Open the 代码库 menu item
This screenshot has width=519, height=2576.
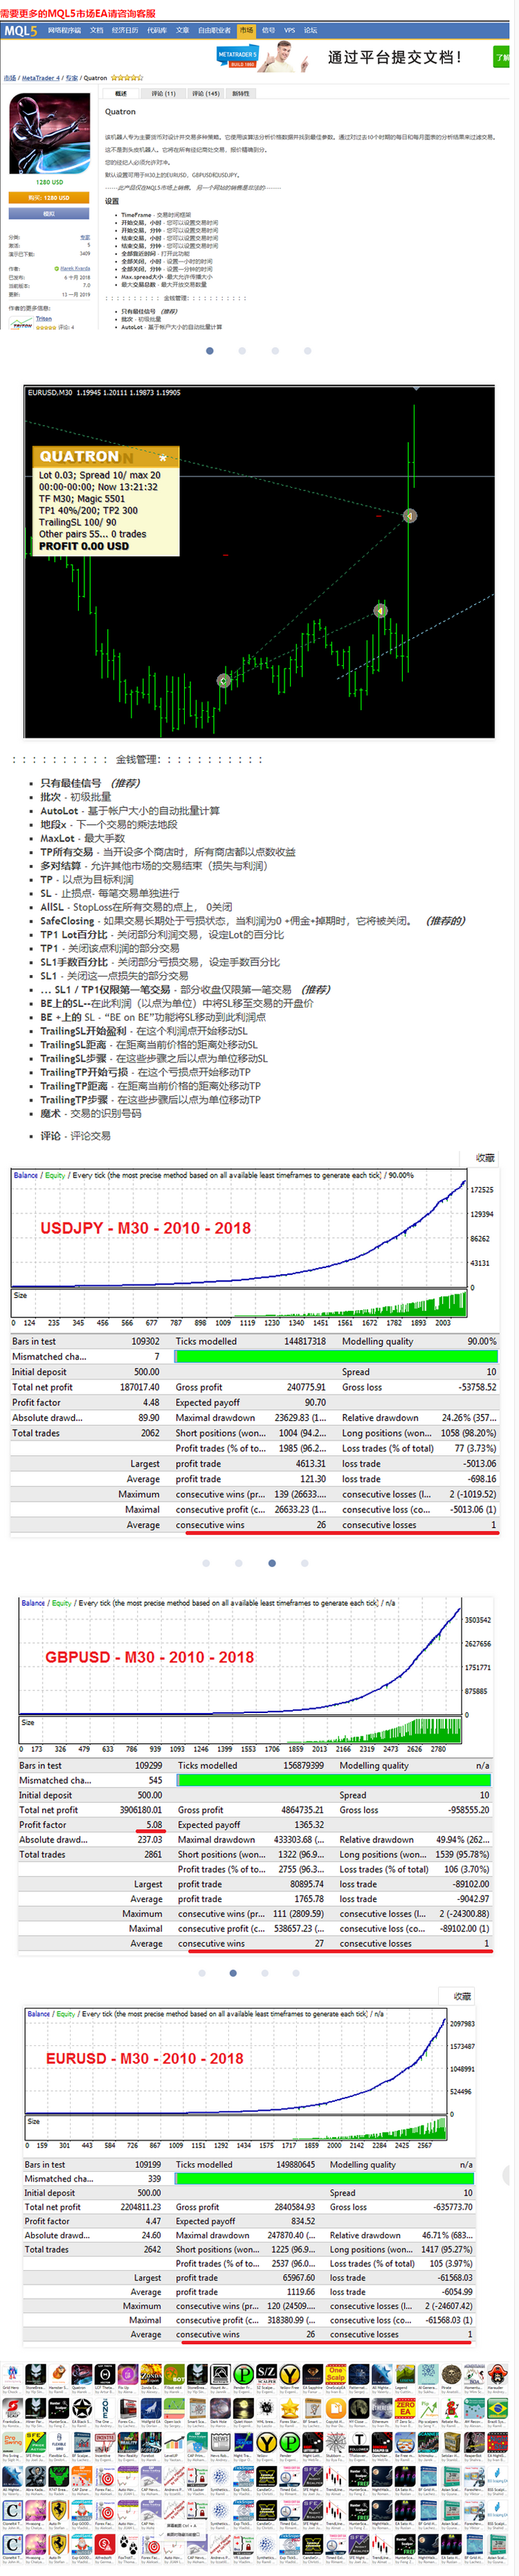click(x=157, y=30)
